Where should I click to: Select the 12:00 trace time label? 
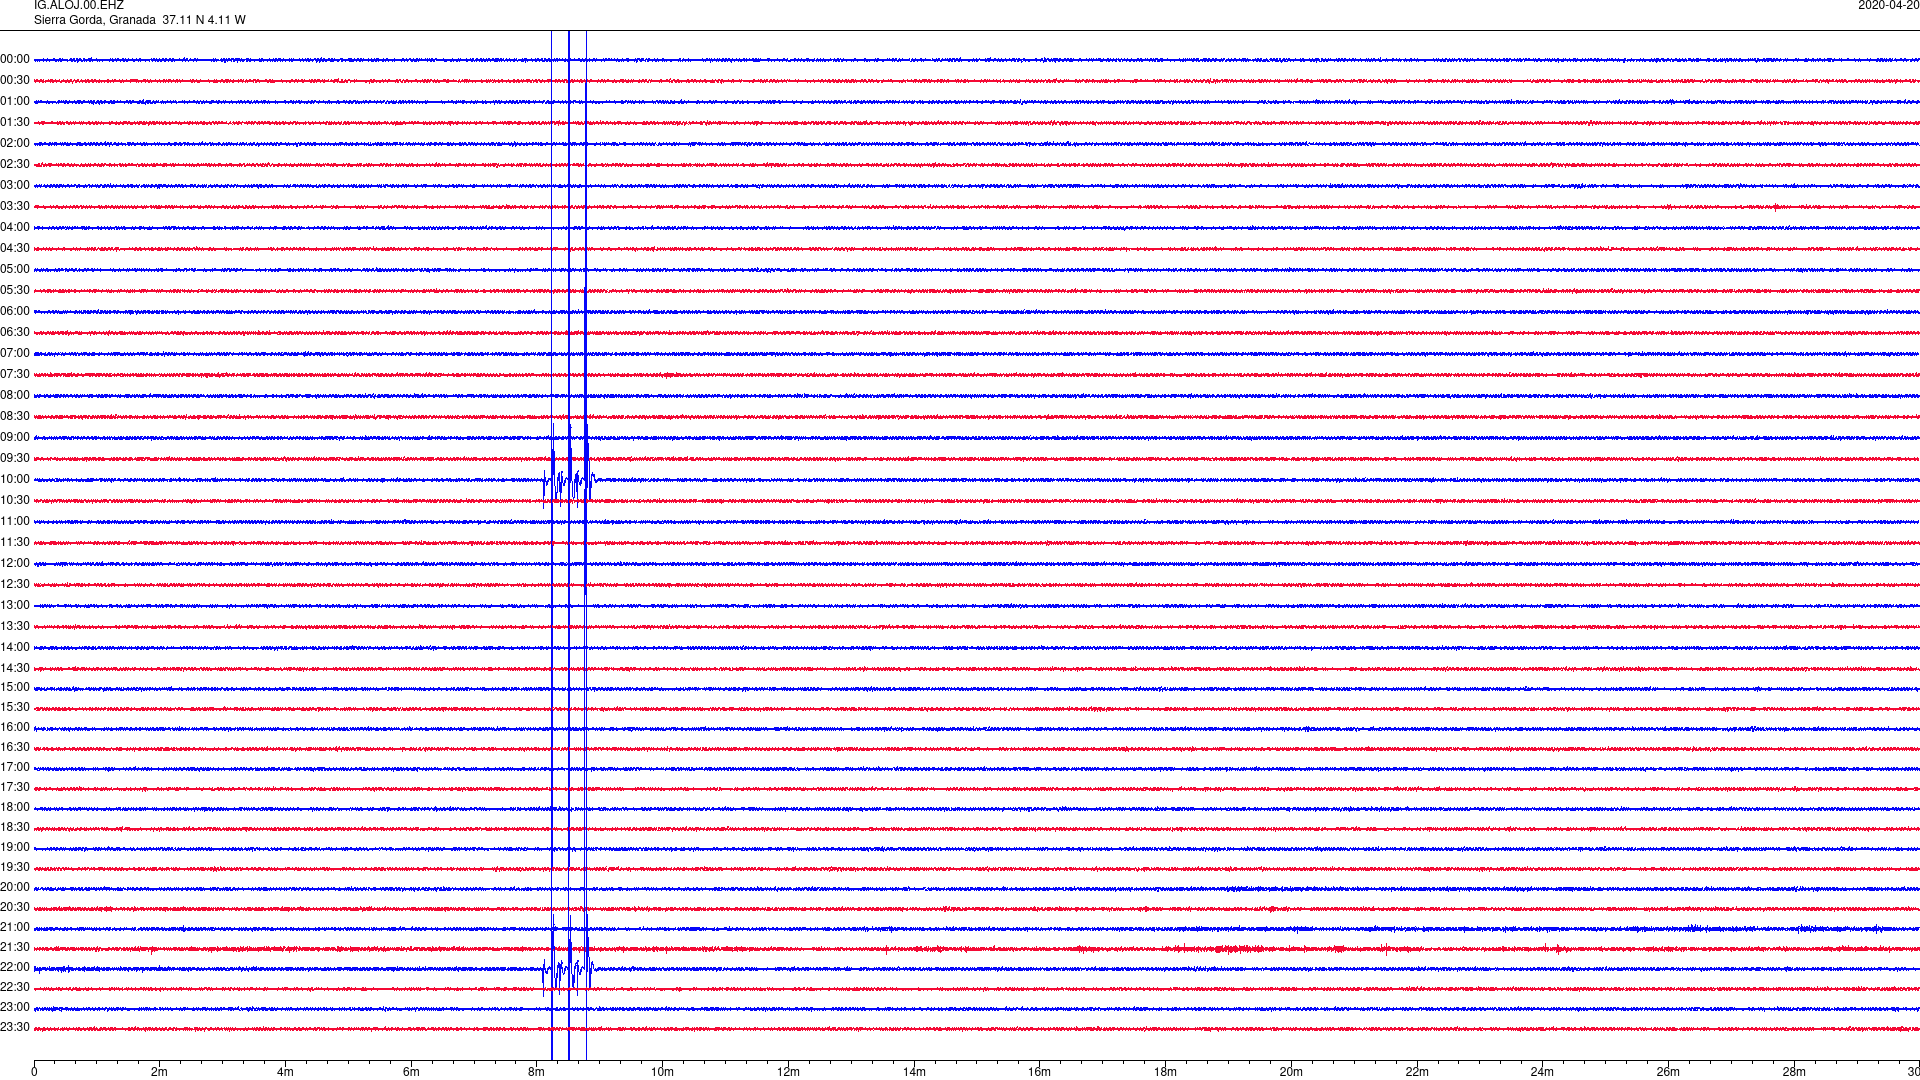[x=15, y=564]
